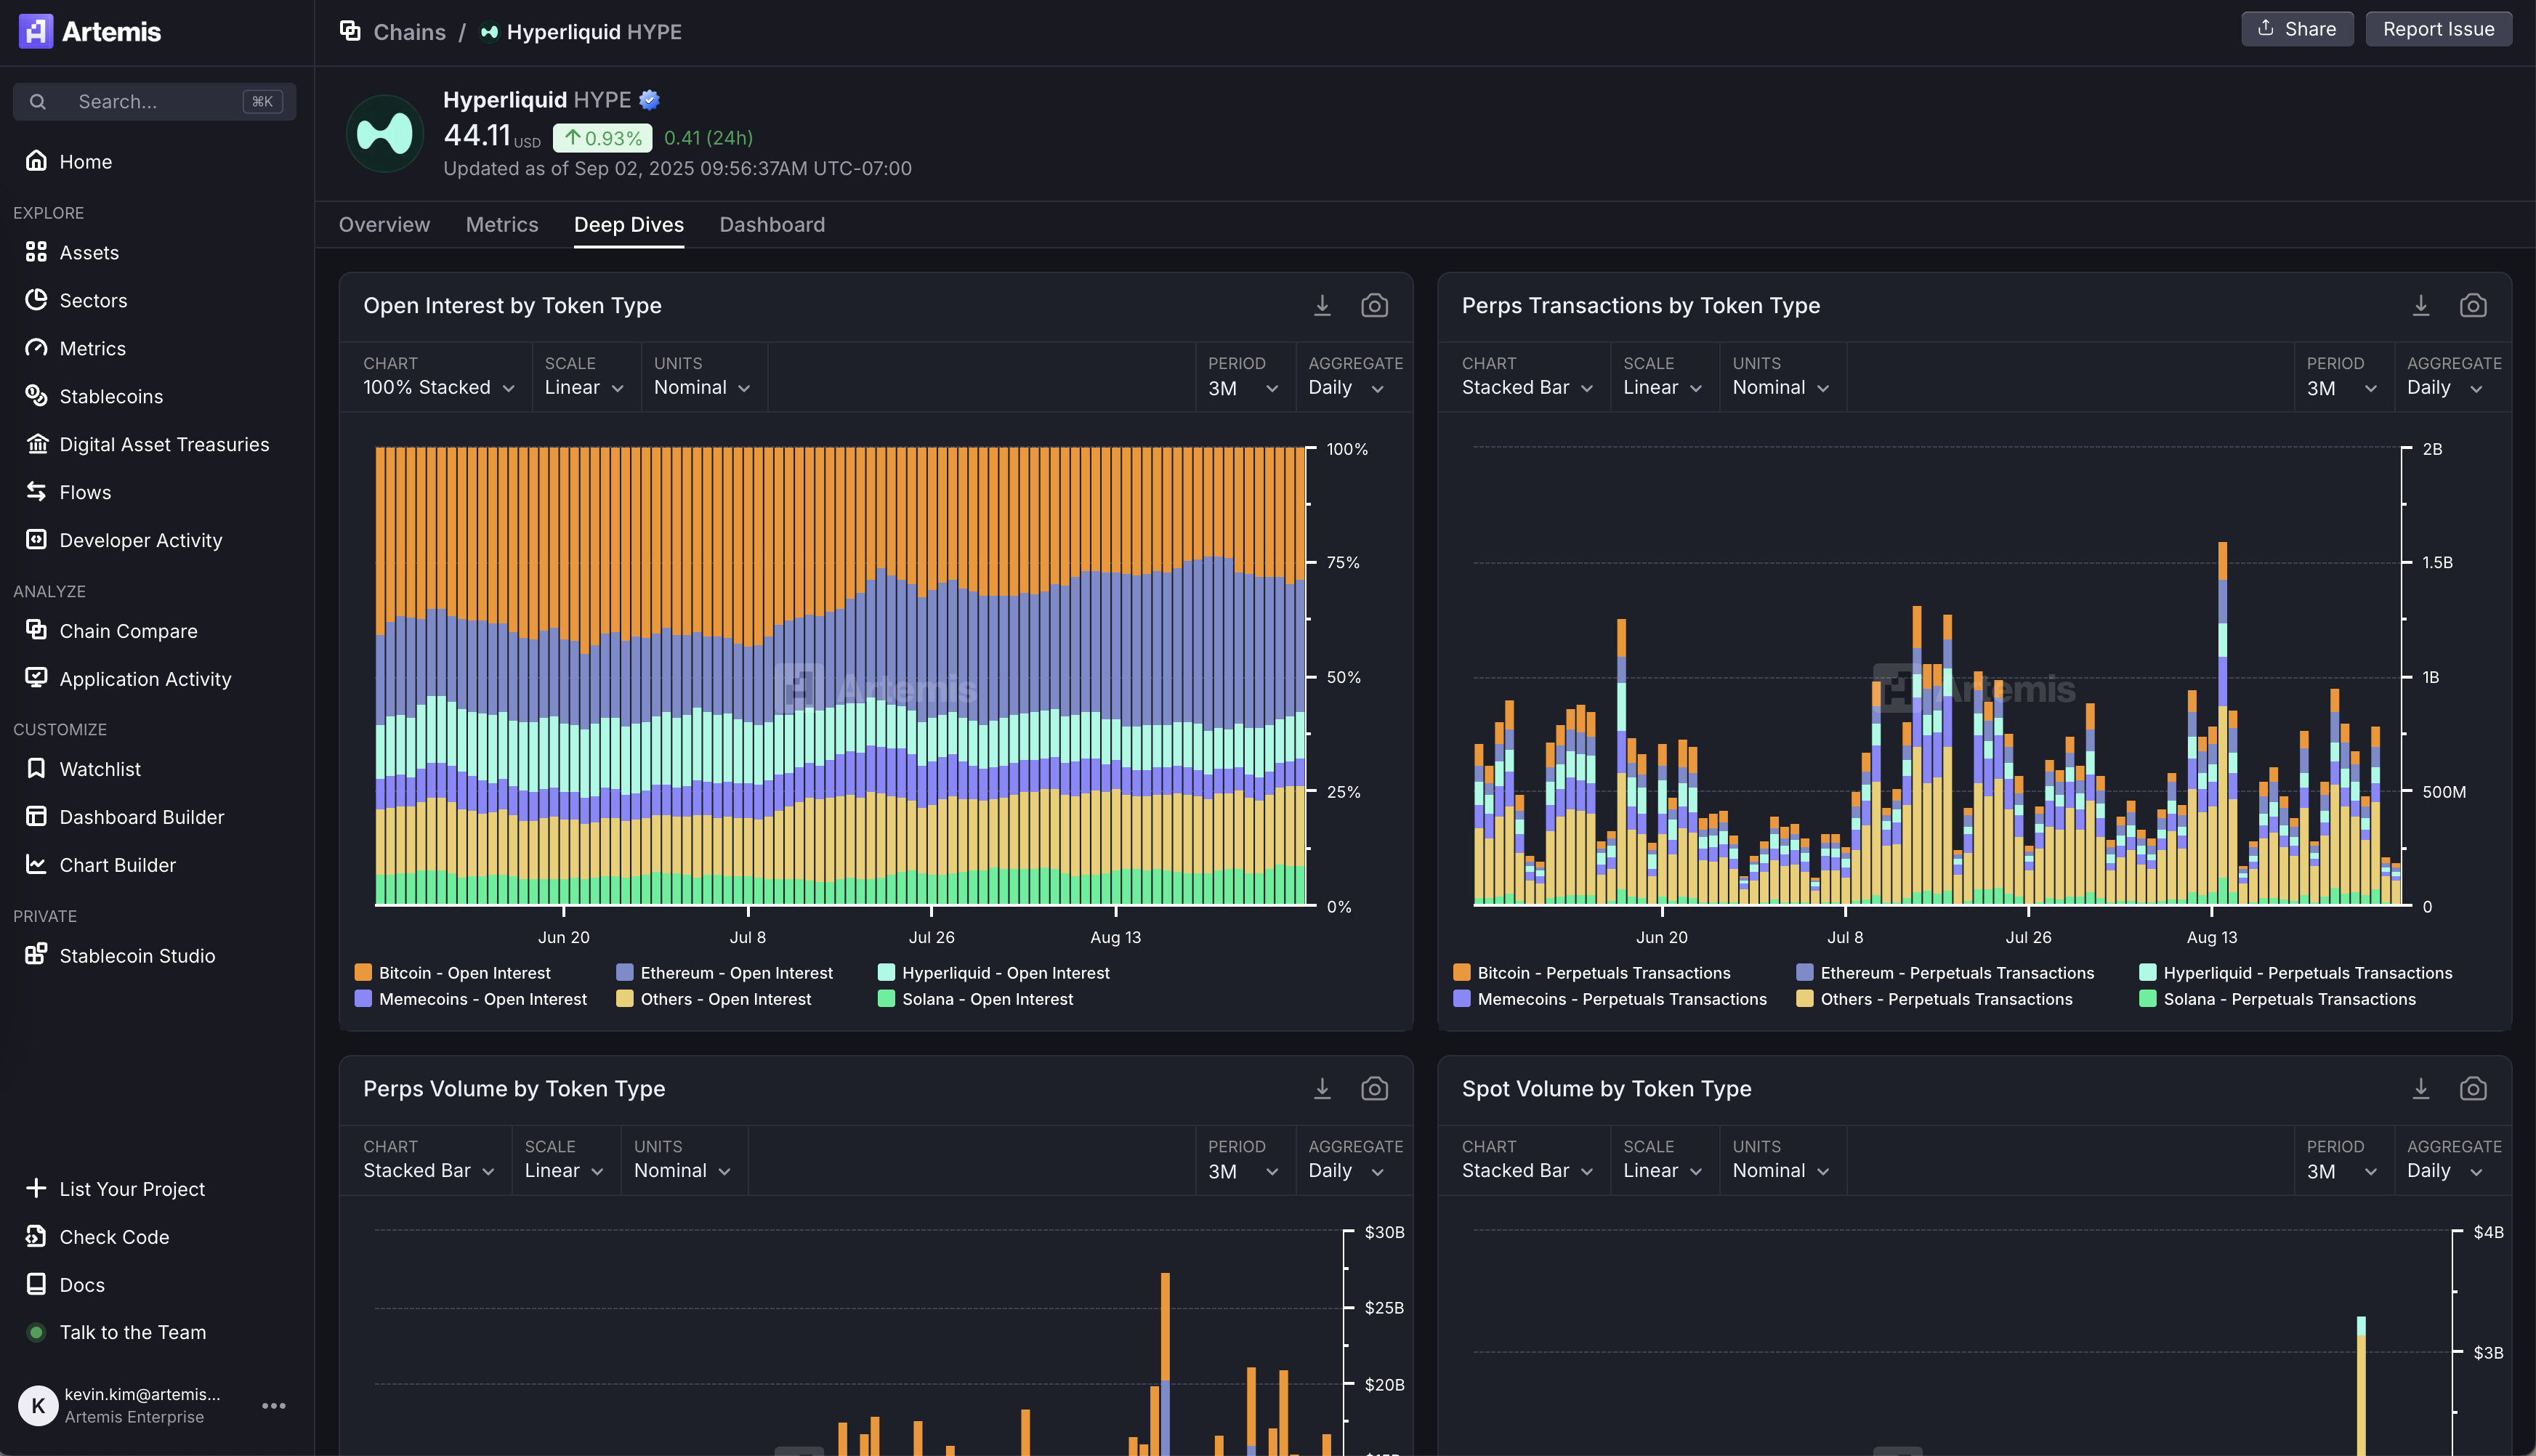The width and height of the screenshot is (2536, 1456).
Task: Toggle Others - Open Interest legend series
Action: point(714,998)
